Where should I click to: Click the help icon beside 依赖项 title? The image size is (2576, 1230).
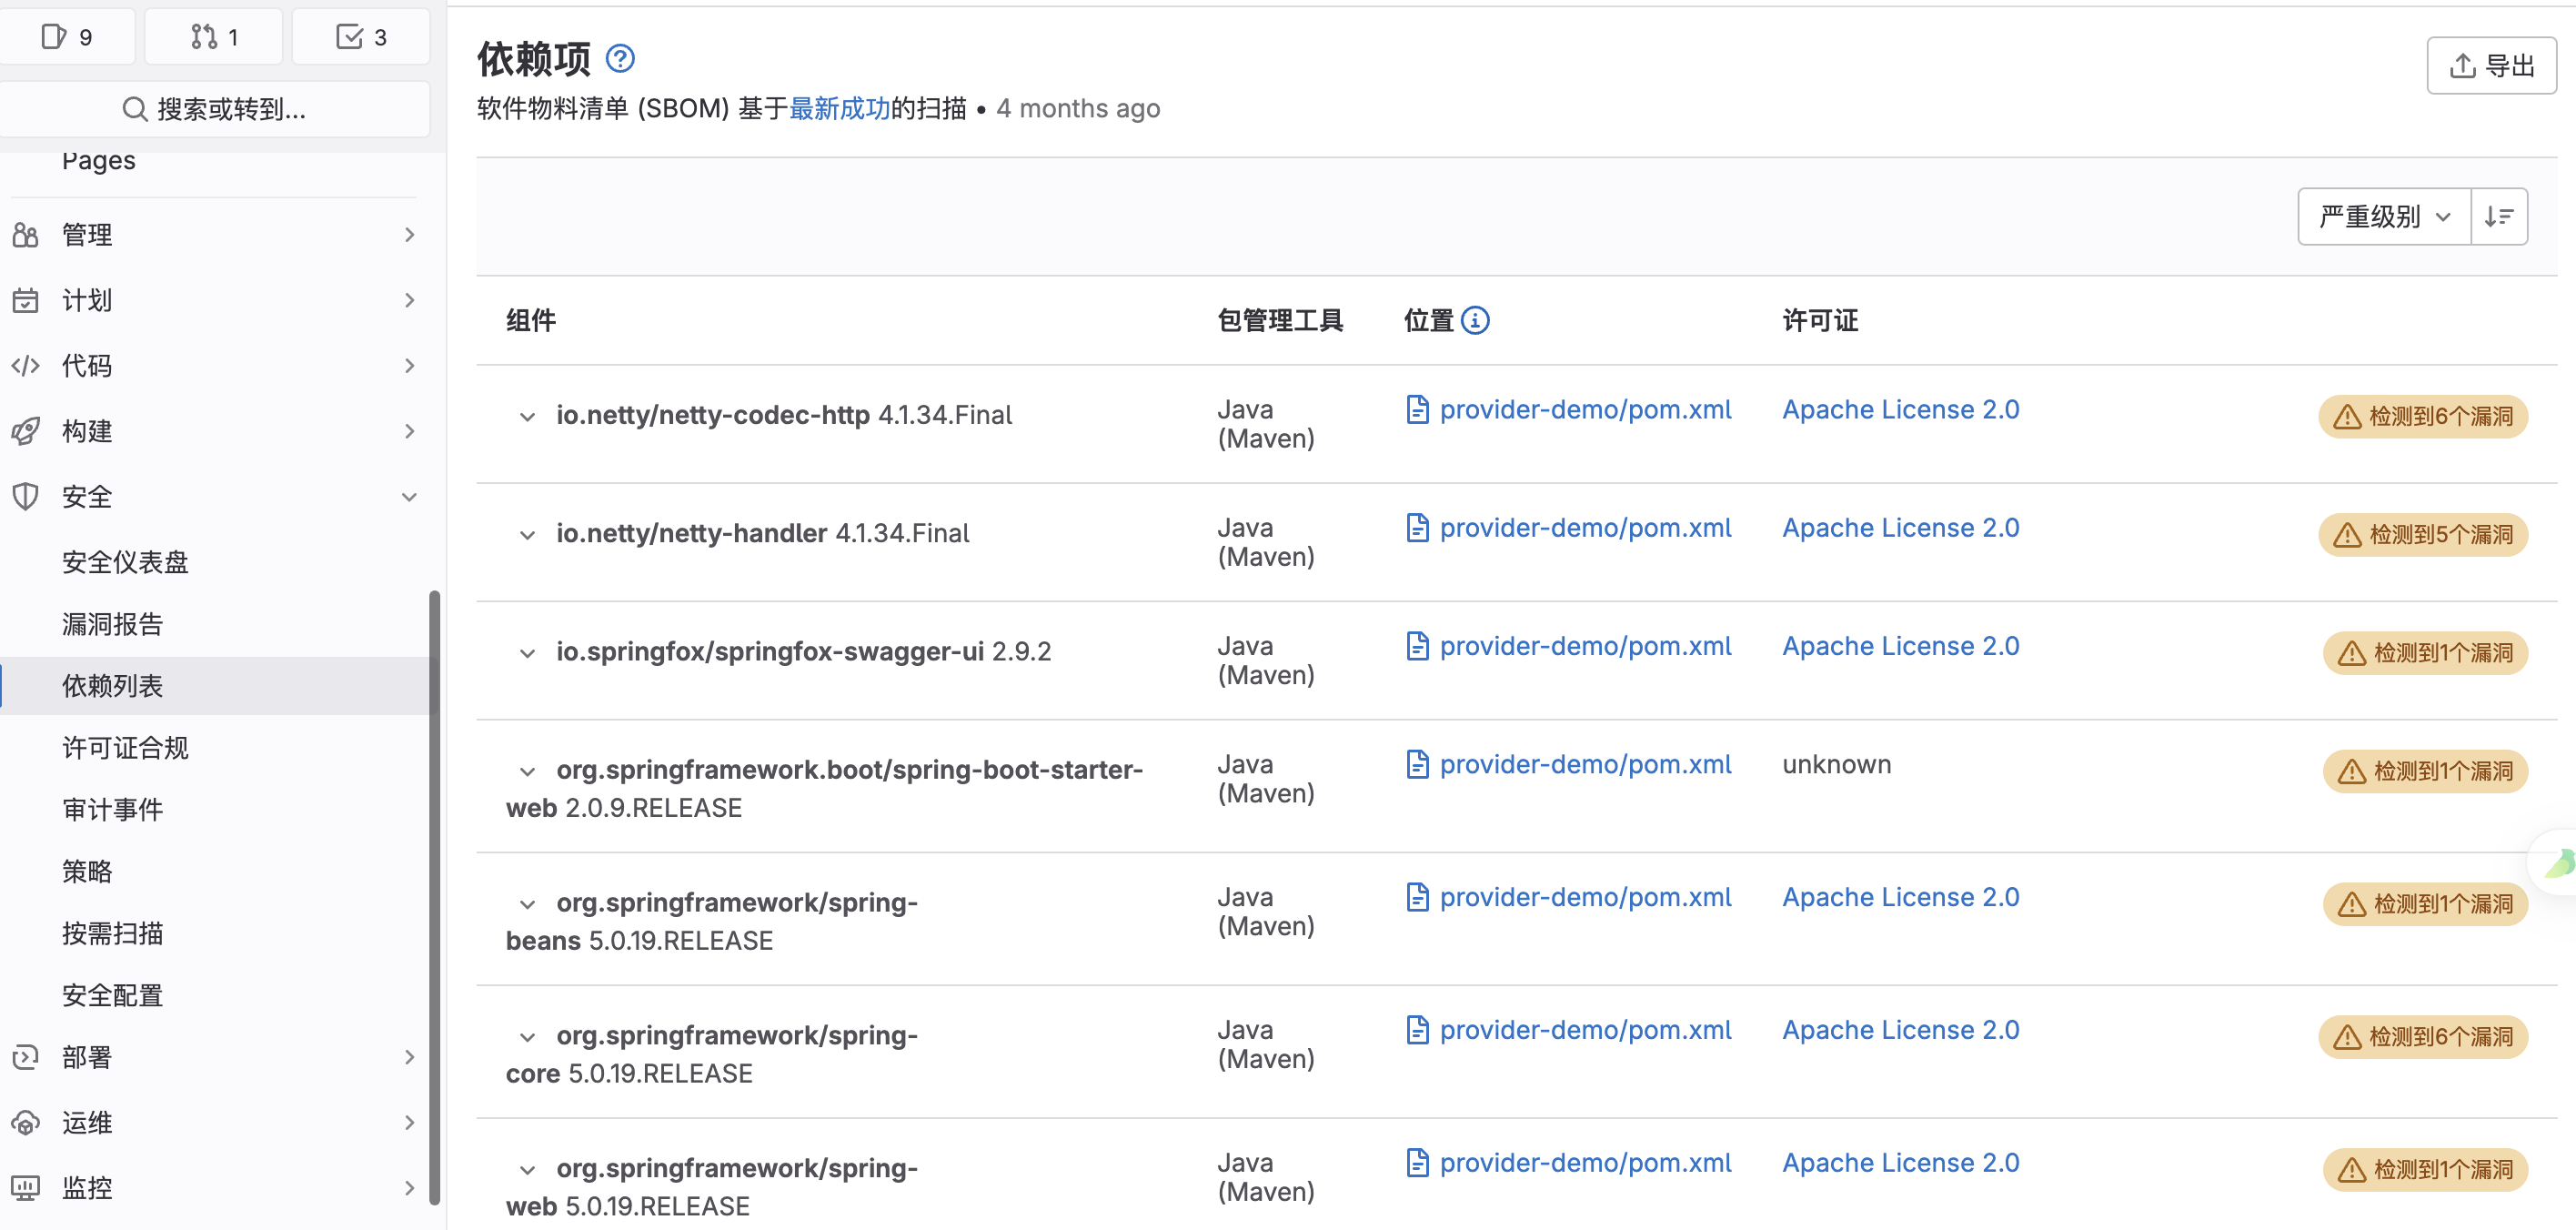[x=619, y=59]
